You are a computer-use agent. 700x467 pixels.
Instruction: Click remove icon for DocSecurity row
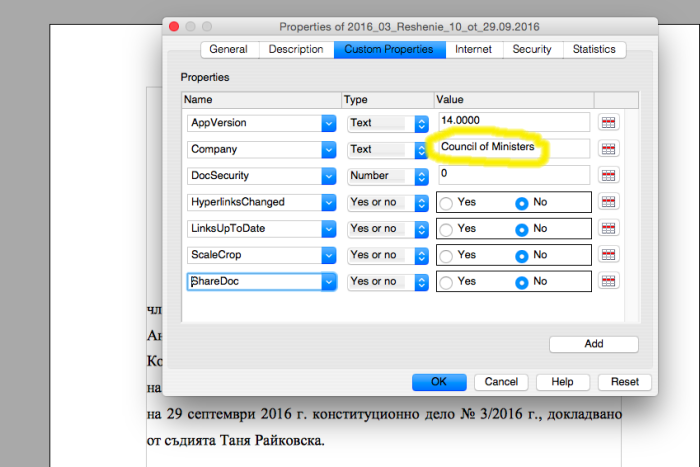[x=608, y=175]
